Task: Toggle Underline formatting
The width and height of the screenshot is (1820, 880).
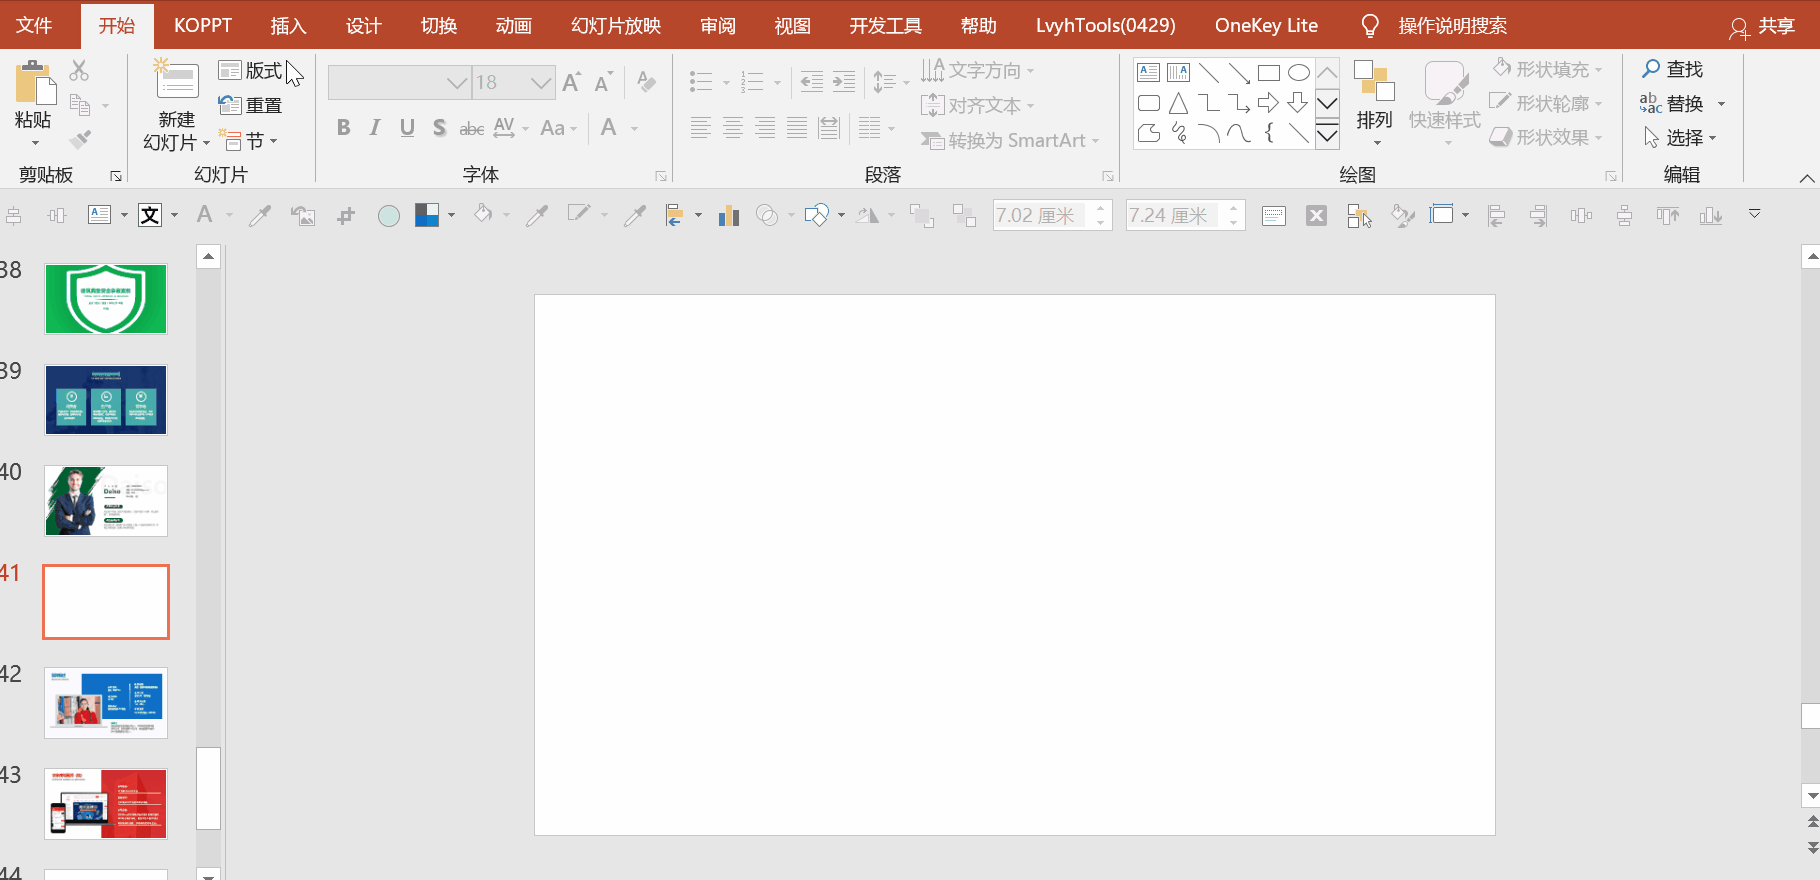Action: pos(407,128)
